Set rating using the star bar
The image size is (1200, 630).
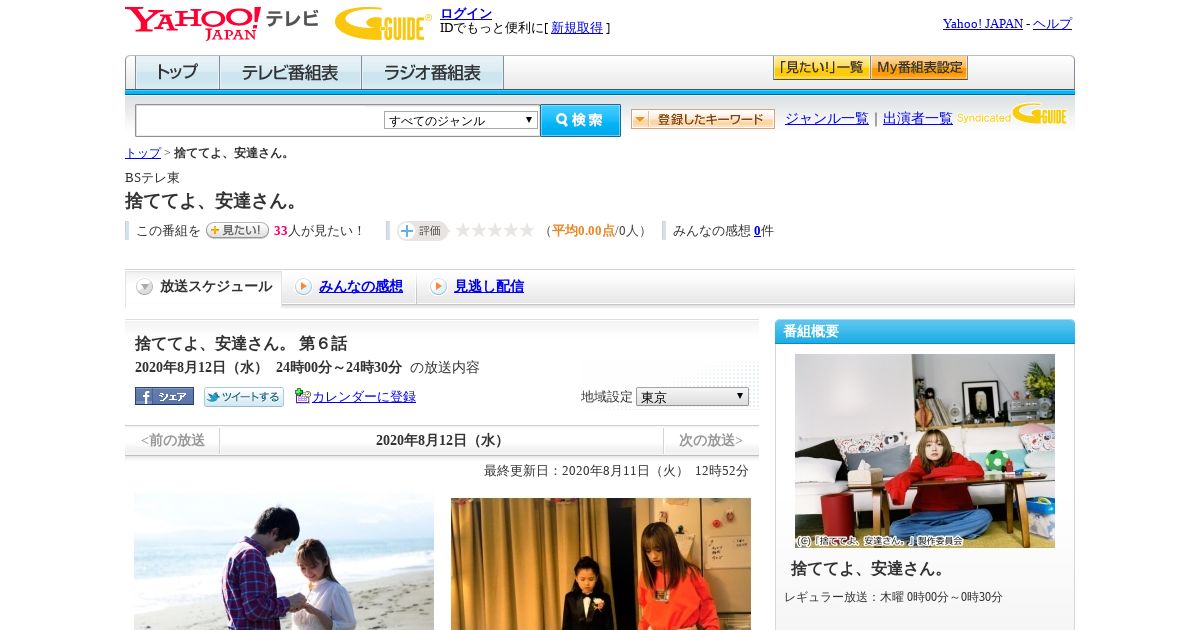494,230
